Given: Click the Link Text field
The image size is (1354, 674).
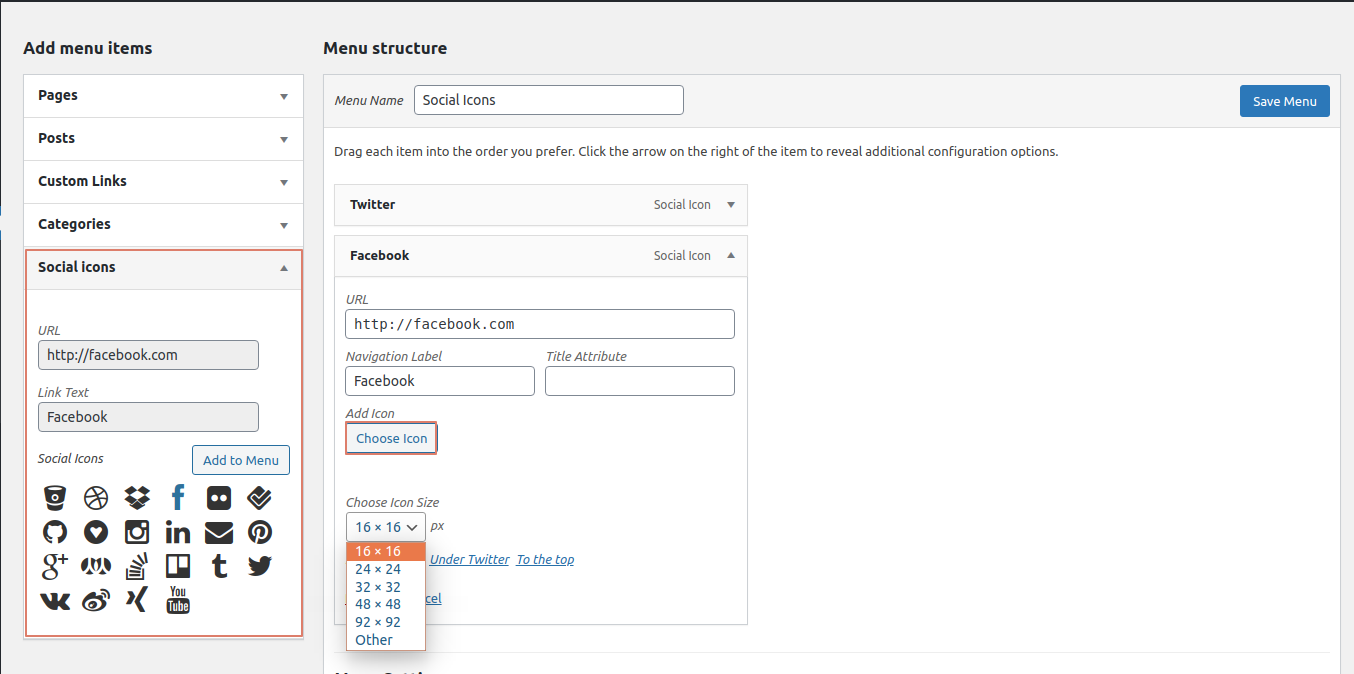Looking at the screenshot, I should point(148,417).
